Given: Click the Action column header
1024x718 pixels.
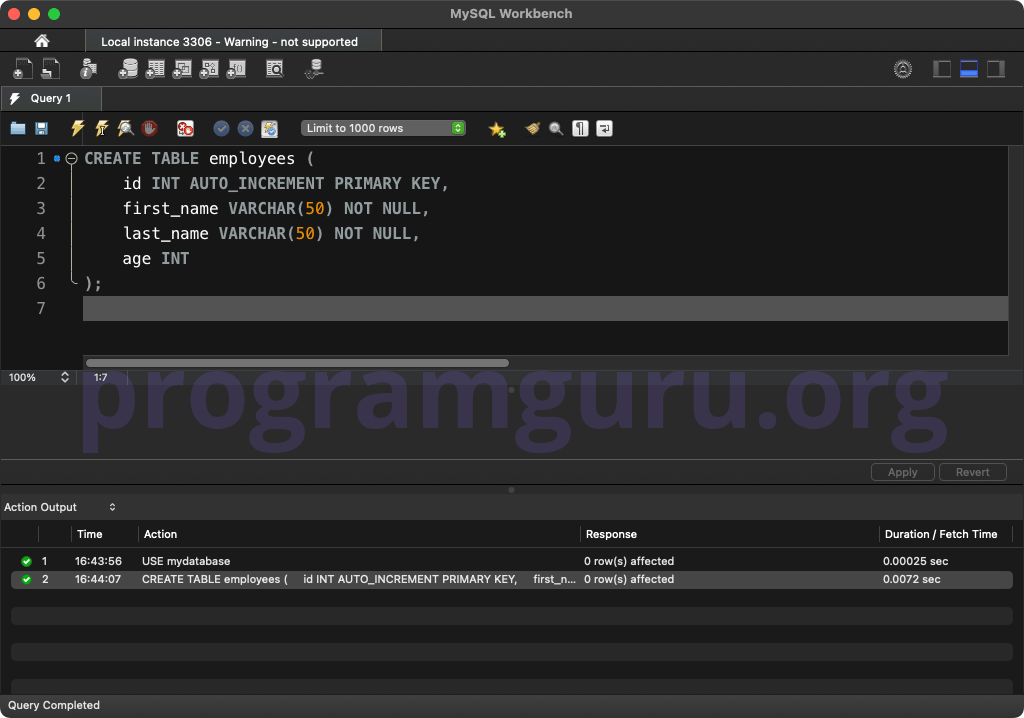Looking at the screenshot, I should point(161,534).
